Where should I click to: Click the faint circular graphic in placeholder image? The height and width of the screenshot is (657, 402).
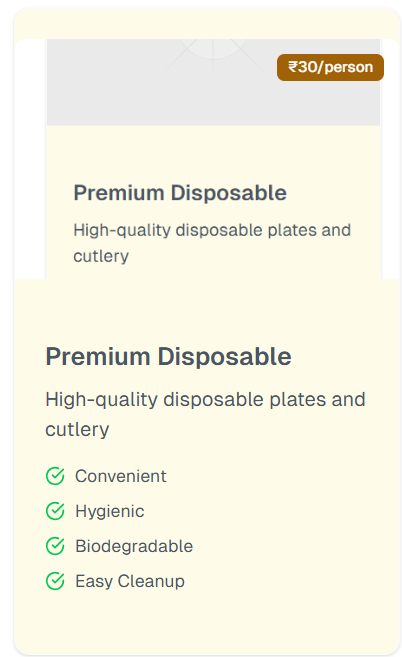(213, 49)
